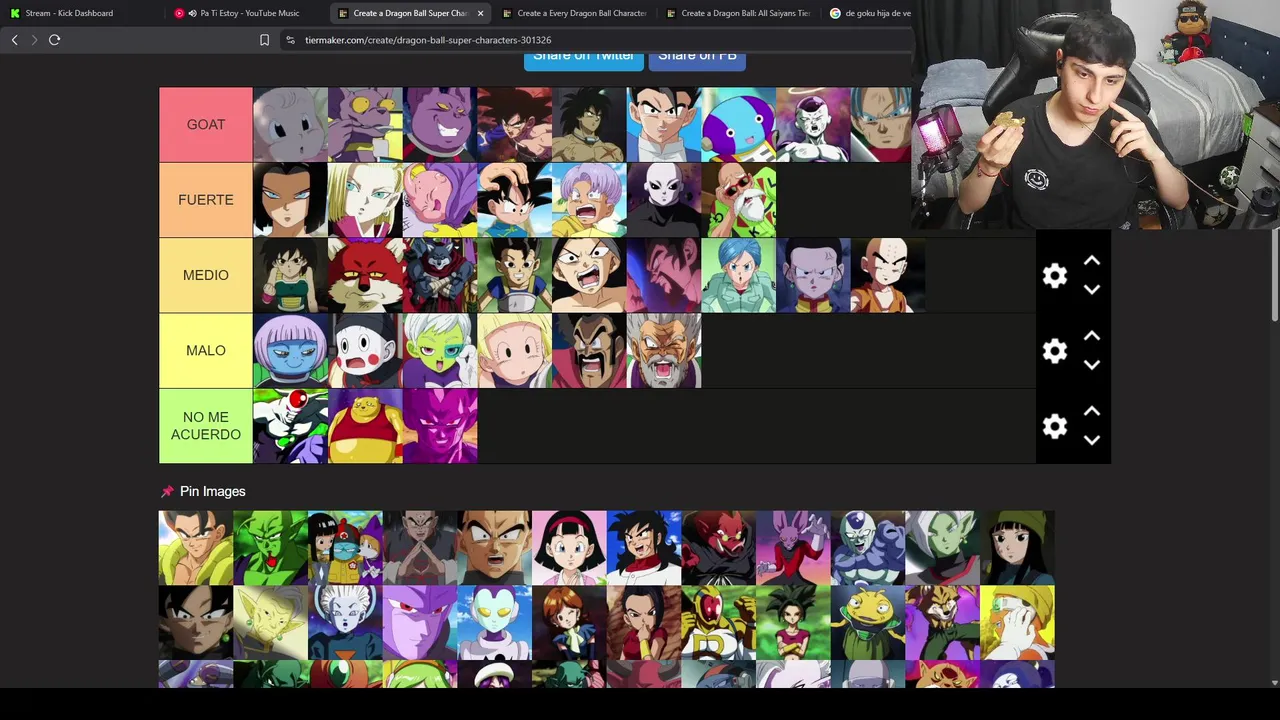Select Hit image in unranked pool
This screenshot has width=1280, height=720.
419,622
